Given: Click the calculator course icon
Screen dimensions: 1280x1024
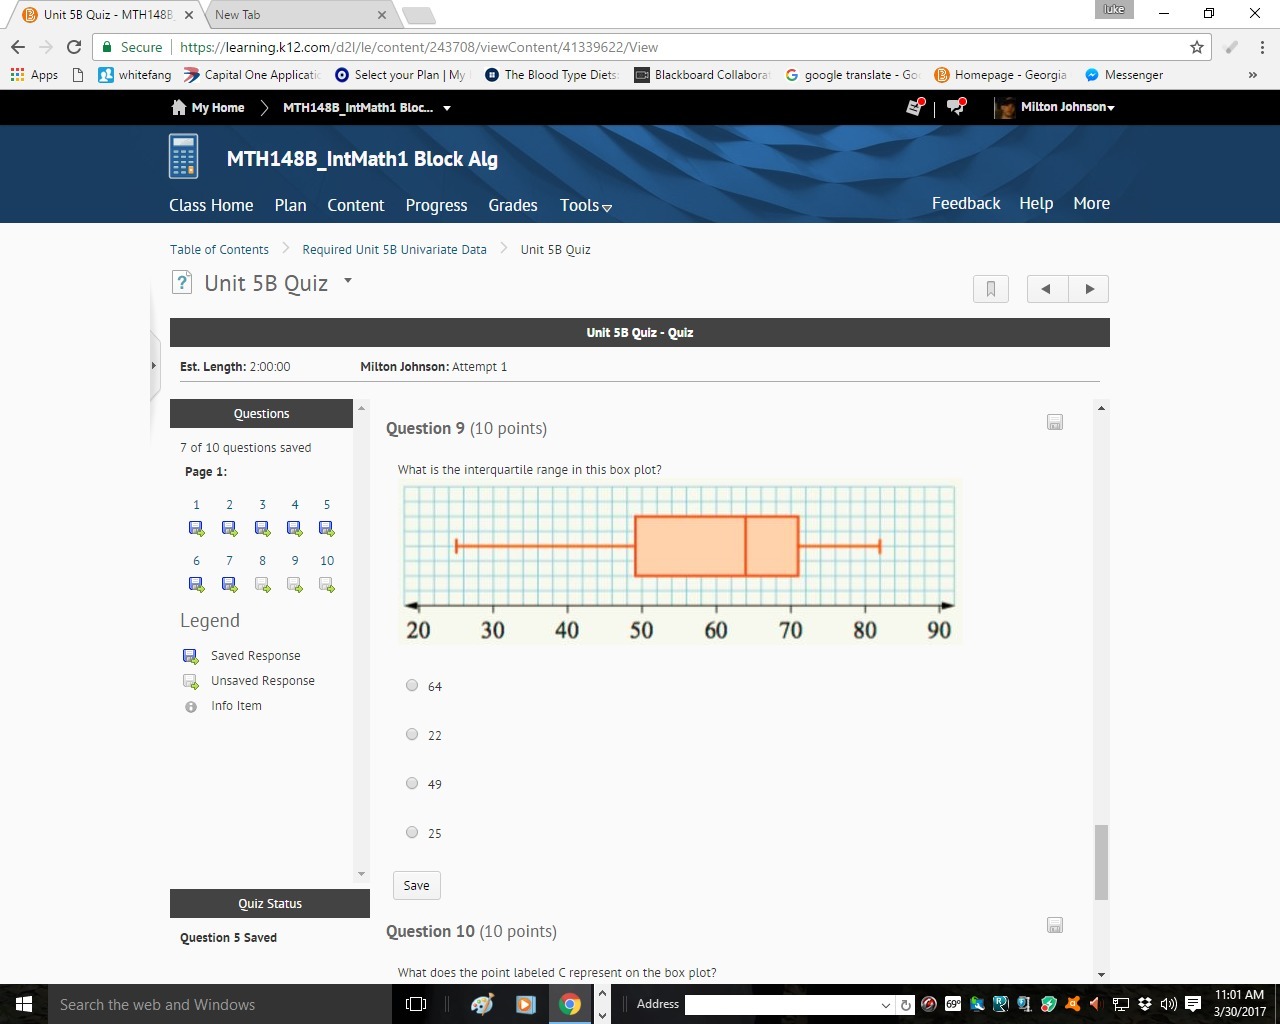Looking at the screenshot, I should tap(183, 157).
